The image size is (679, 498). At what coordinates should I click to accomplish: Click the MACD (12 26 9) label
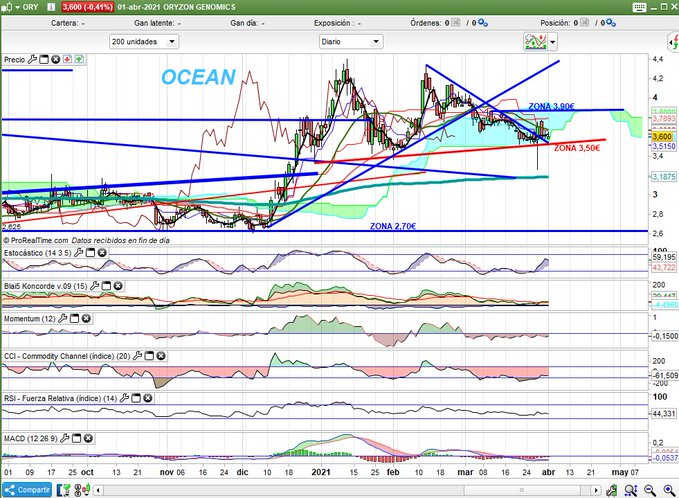(30, 439)
